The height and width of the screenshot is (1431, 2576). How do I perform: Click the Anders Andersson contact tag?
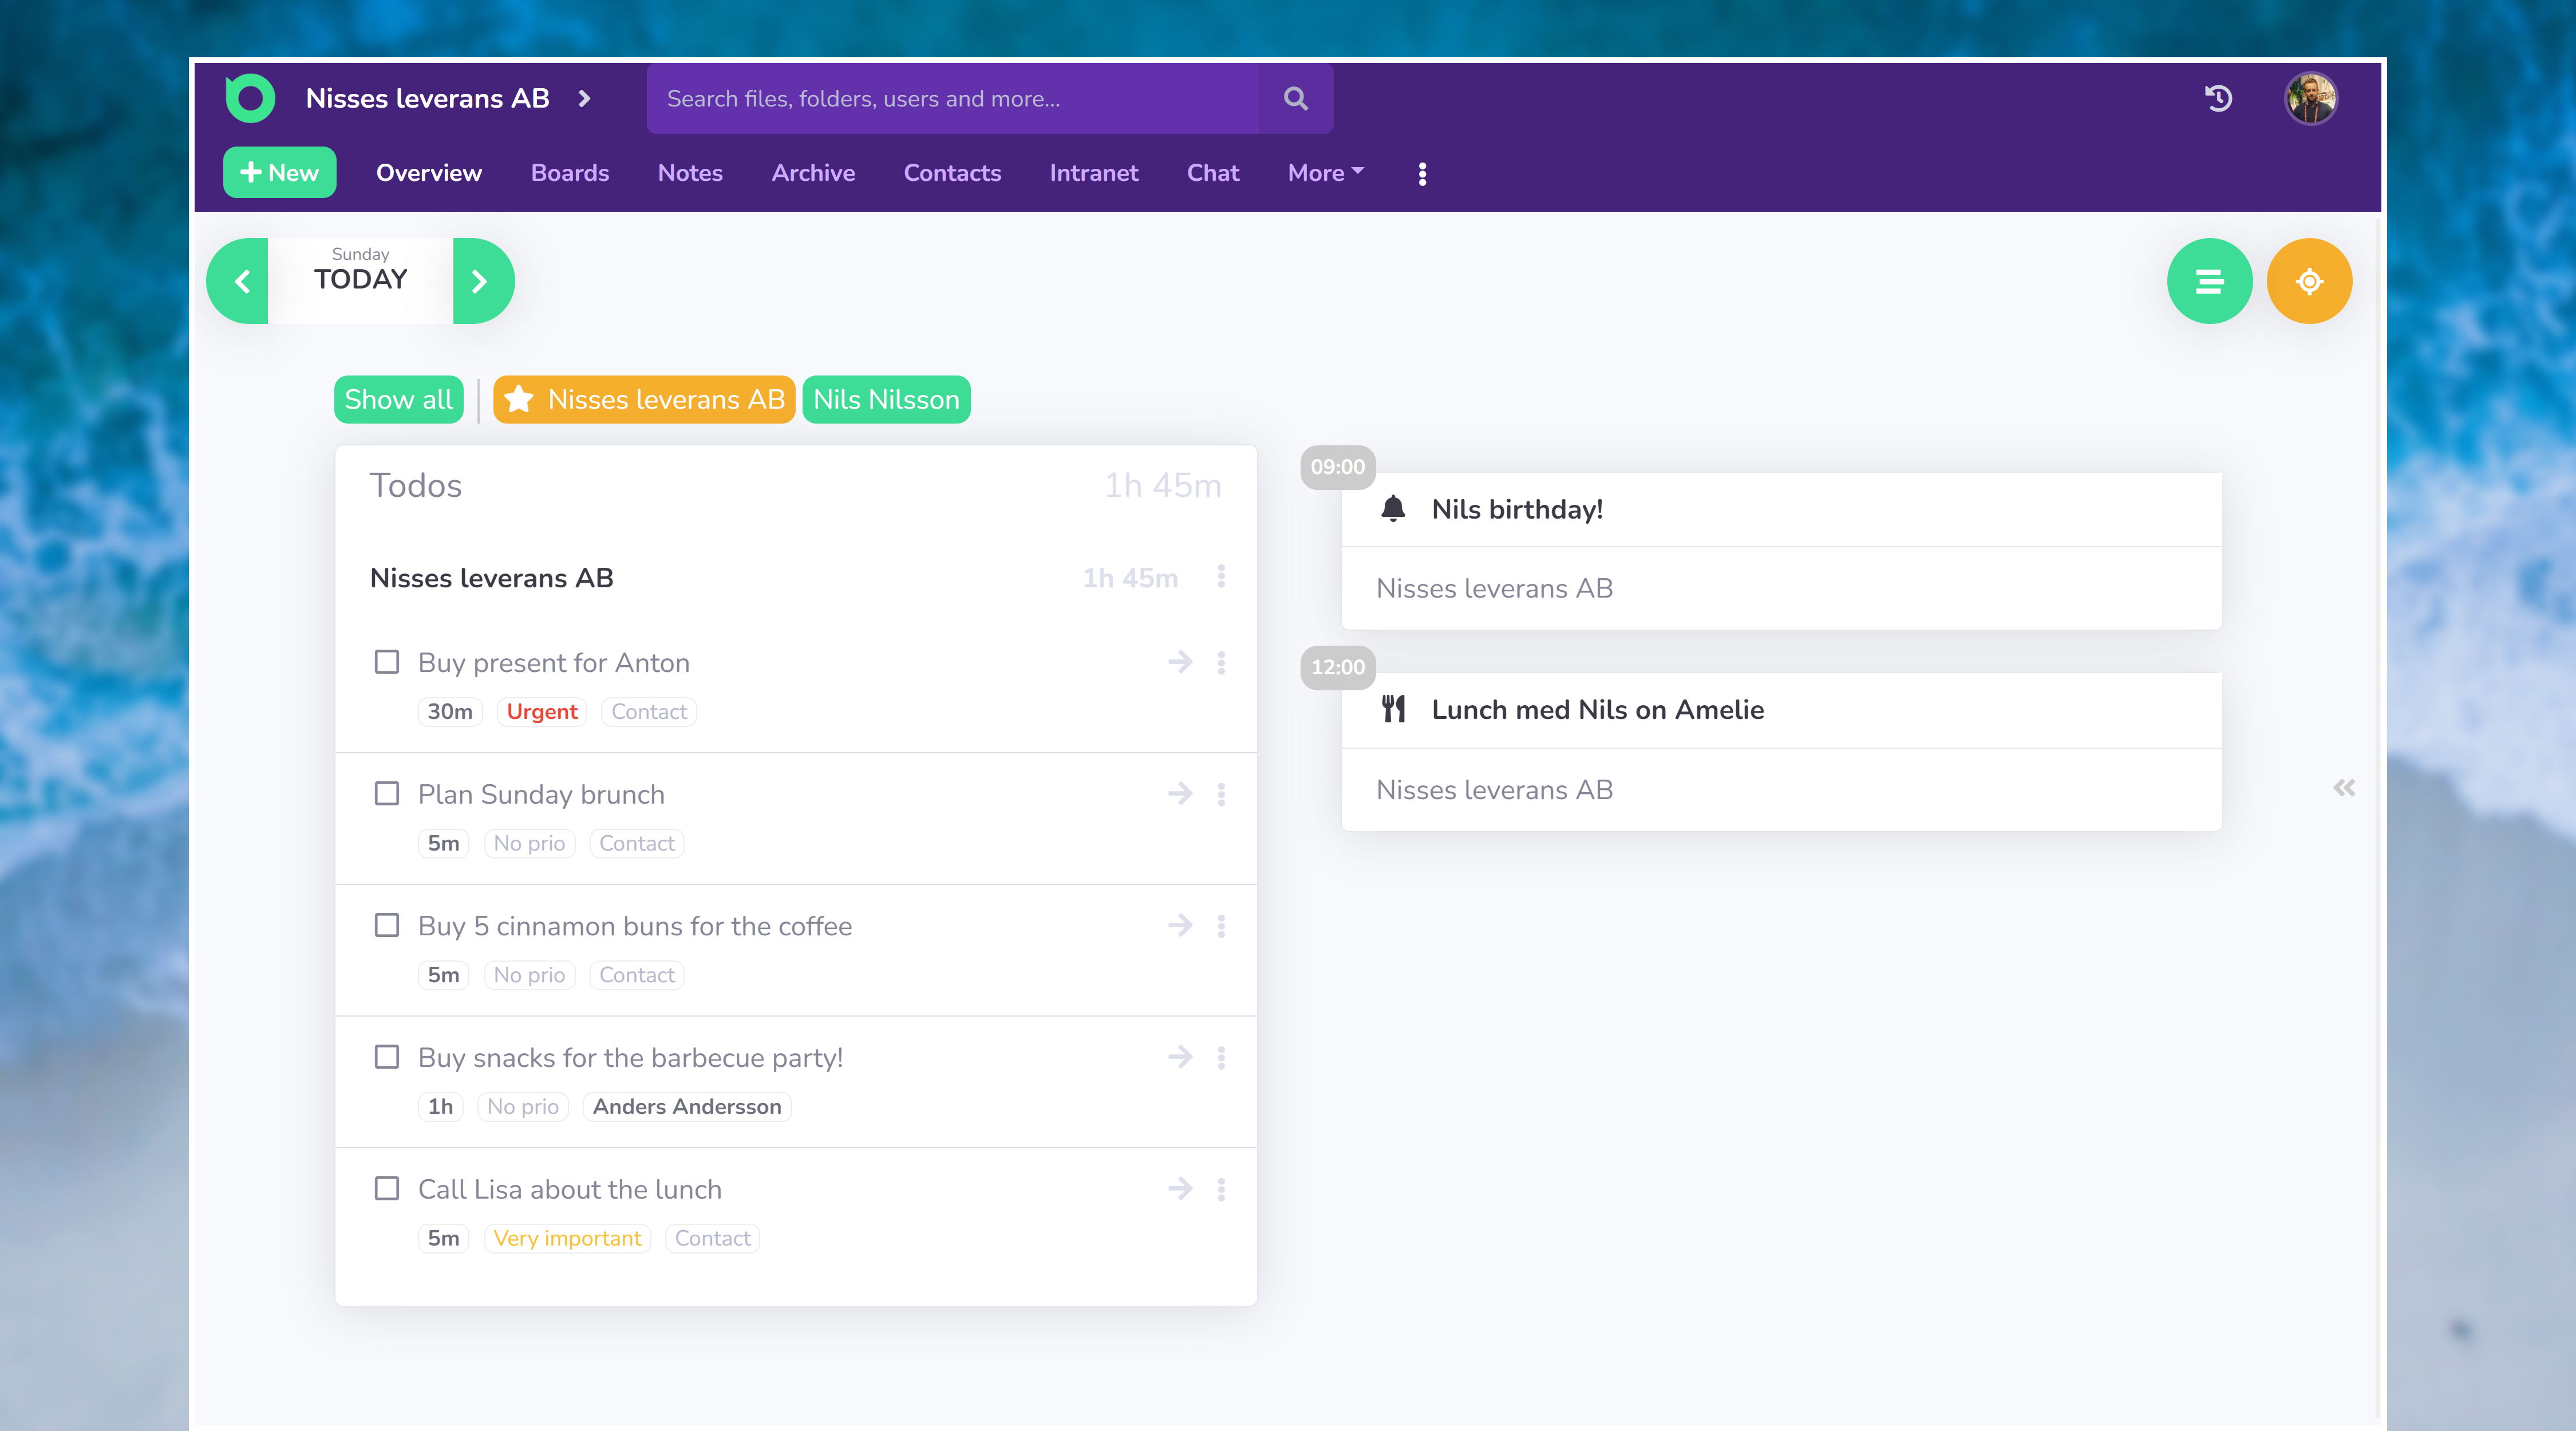[687, 1107]
